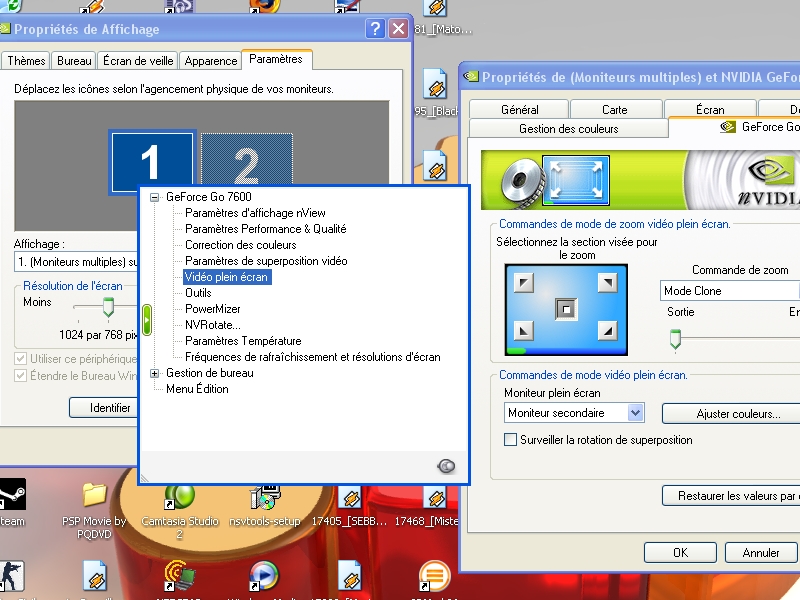Switch to the Bureau tab
Screen dimensions: 800x600
point(74,61)
